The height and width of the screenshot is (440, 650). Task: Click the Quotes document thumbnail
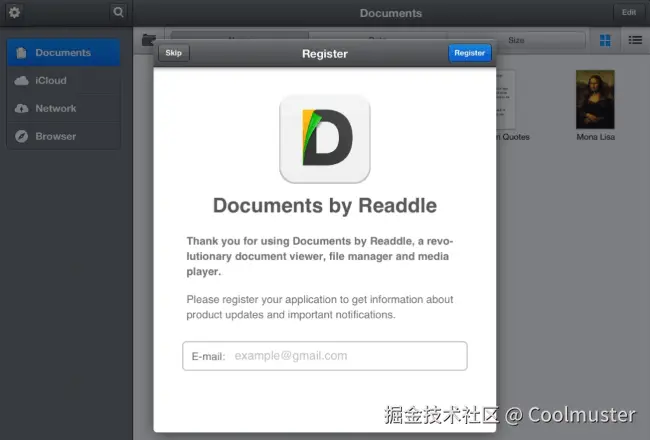(x=506, y=100)
